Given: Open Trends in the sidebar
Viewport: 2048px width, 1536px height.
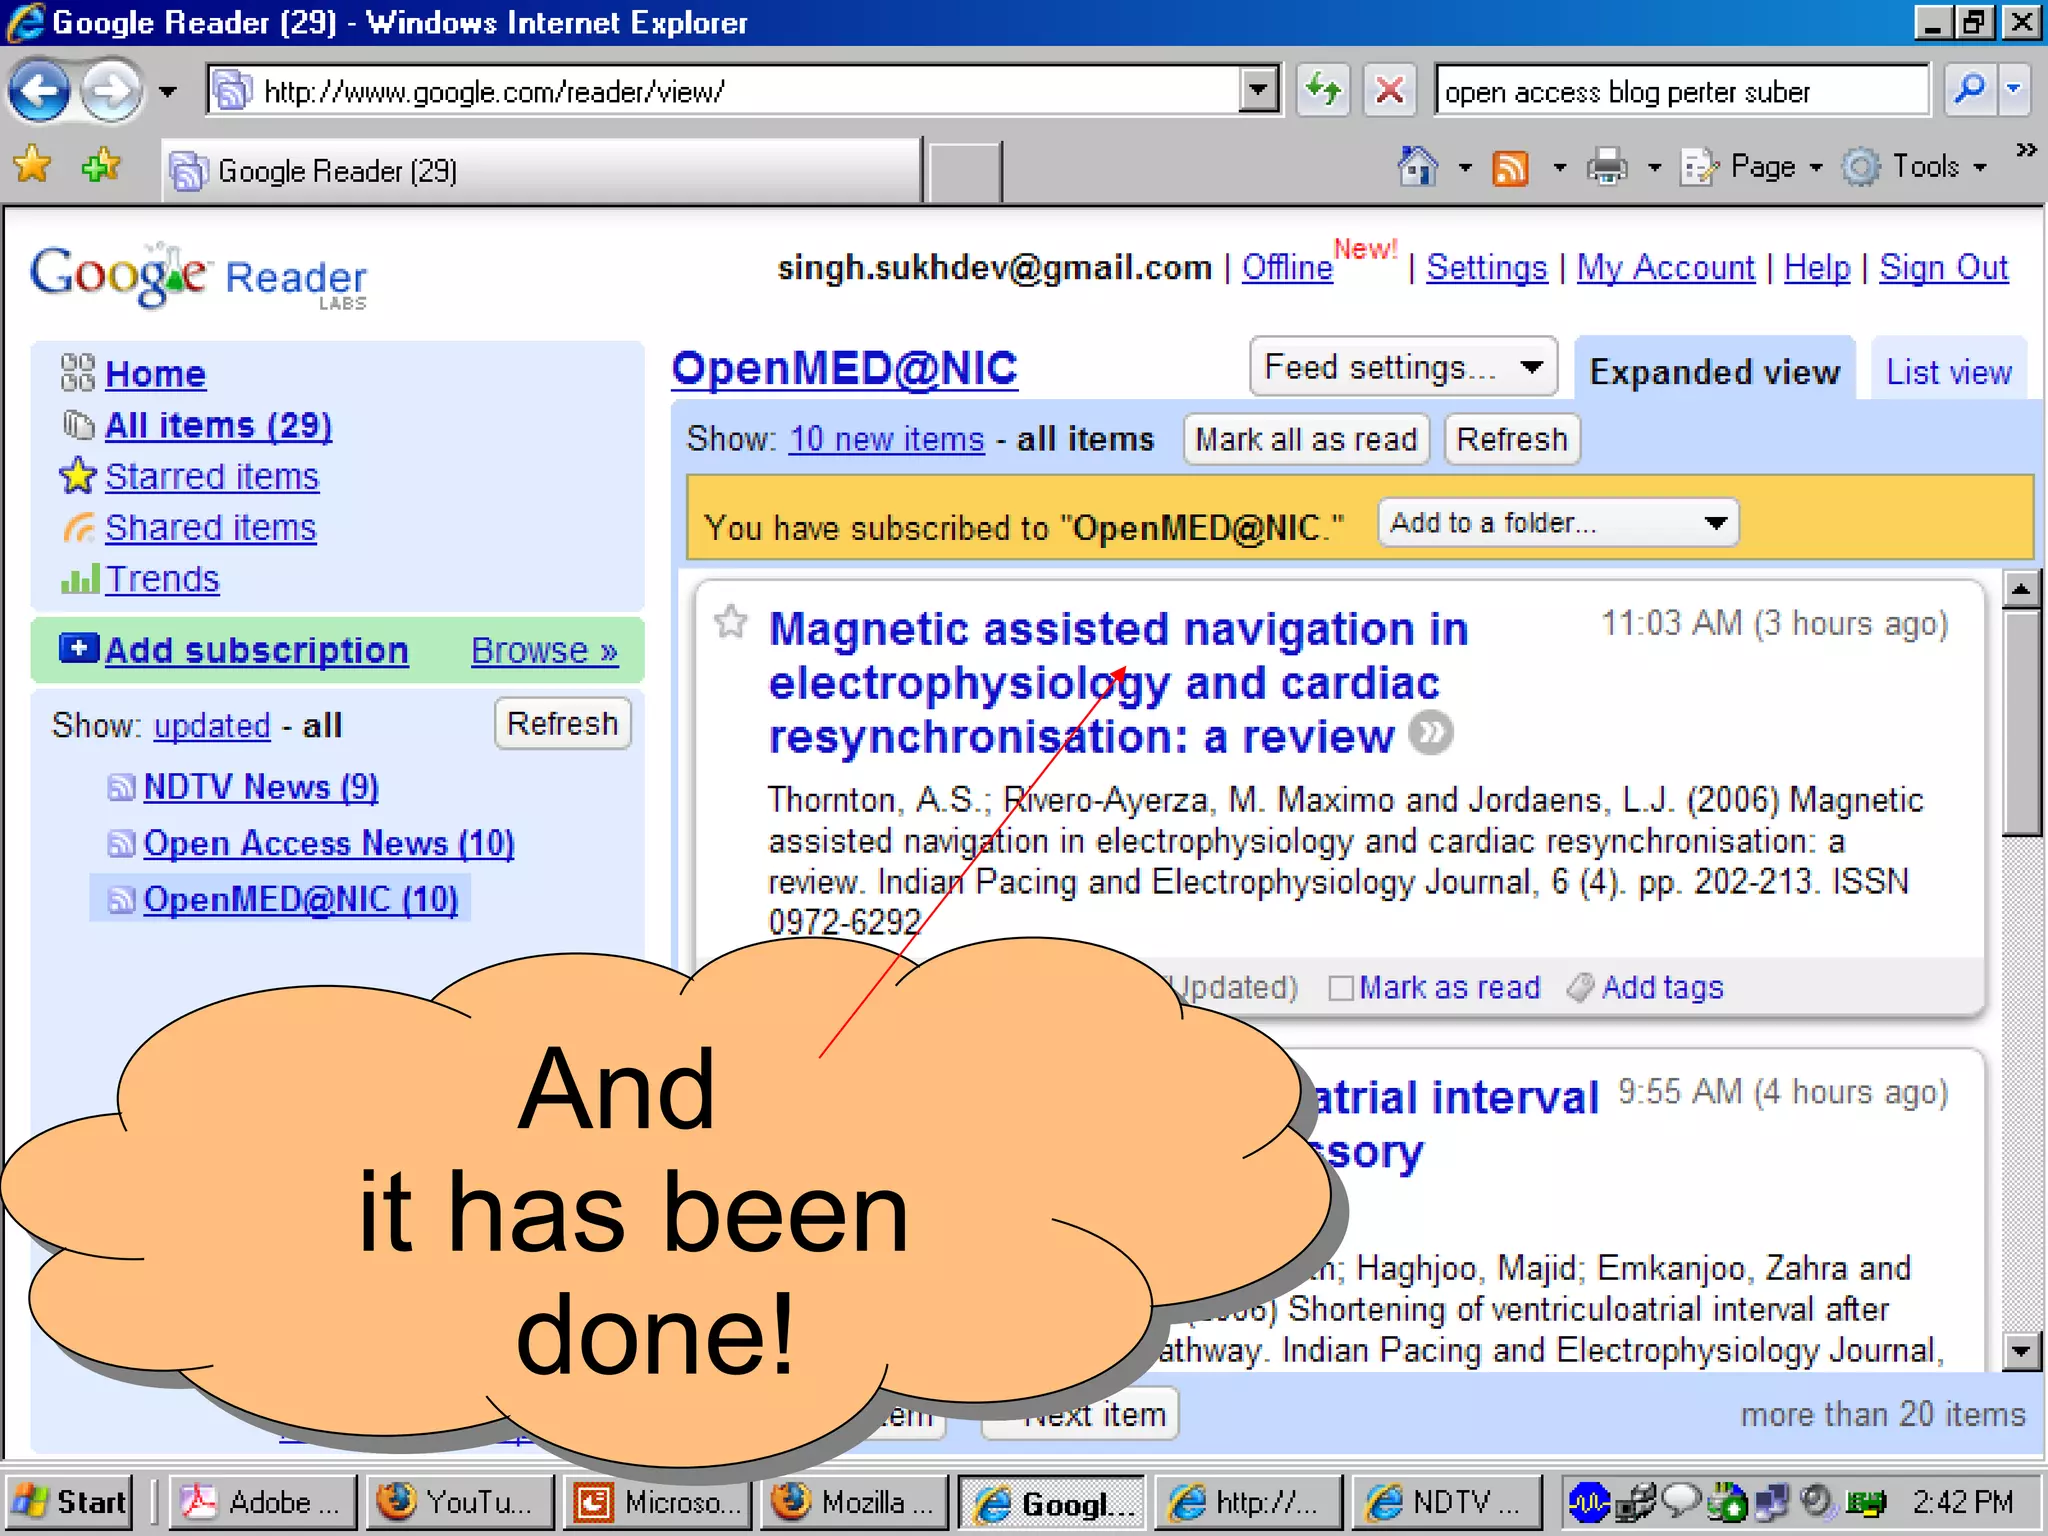Looking at the screenshot, I should pos(162,579).
